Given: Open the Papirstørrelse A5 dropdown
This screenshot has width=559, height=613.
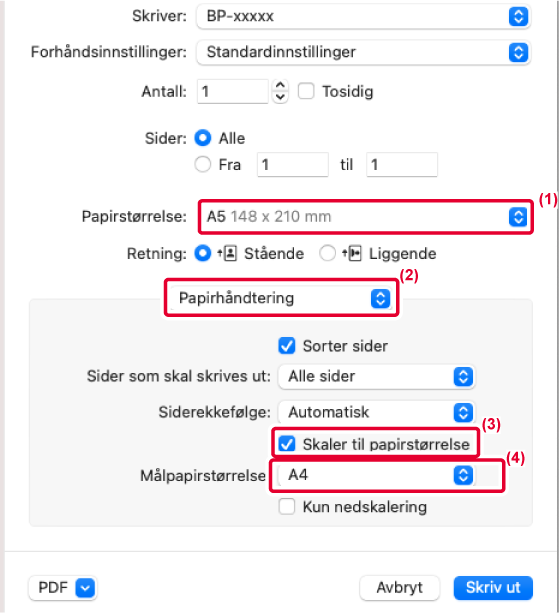Looking at the screenshot, I should click(x=366, y=217).
